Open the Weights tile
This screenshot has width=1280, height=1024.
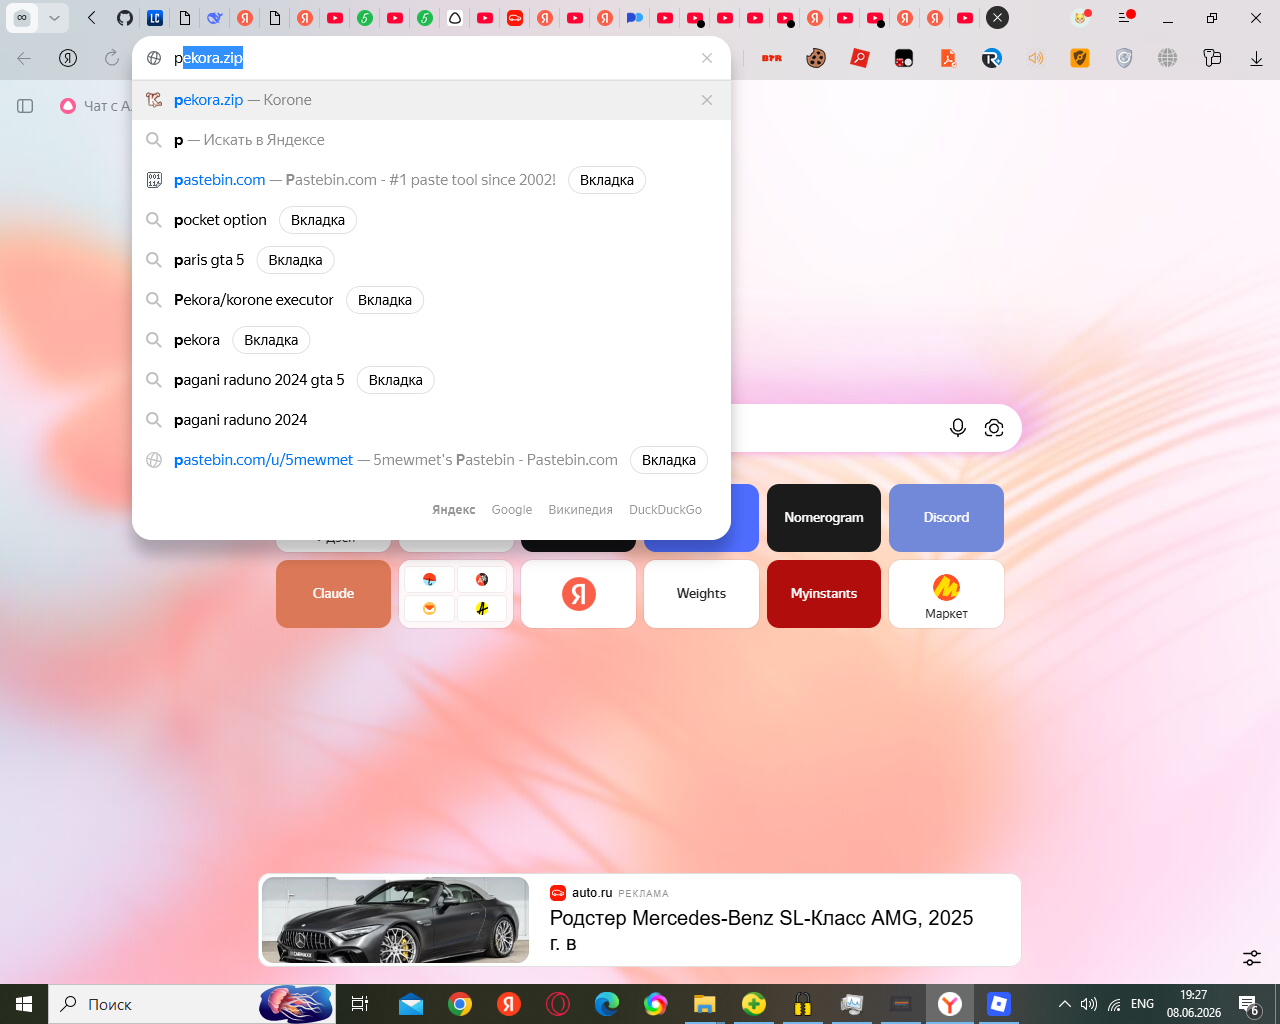[x=701, y=594]
